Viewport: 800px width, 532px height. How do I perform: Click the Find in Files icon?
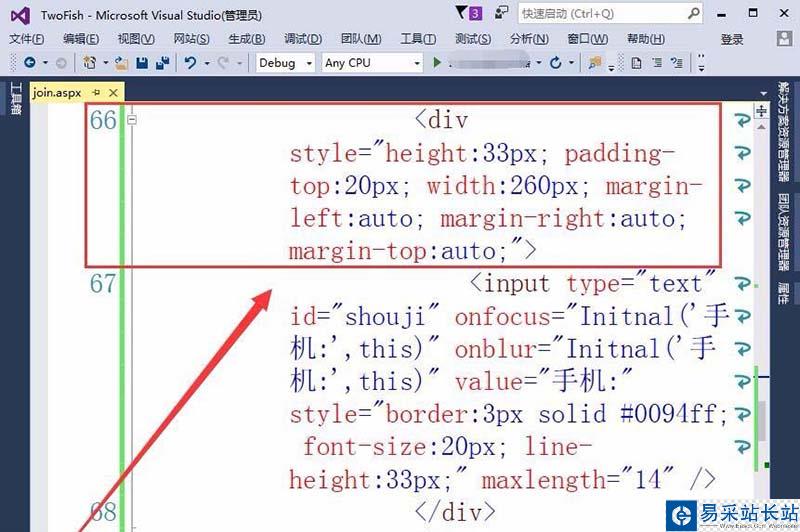point(594,63)
